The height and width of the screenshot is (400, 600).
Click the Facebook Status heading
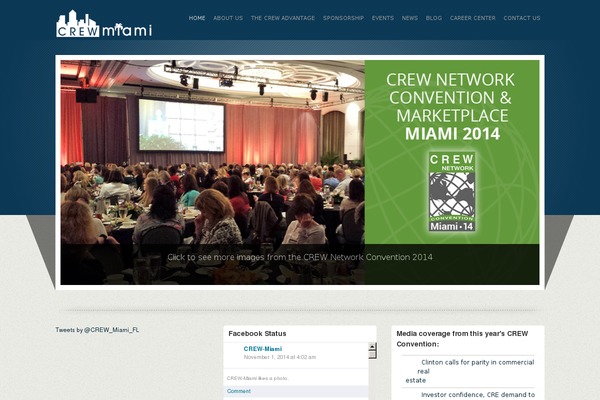click(257, 333)
